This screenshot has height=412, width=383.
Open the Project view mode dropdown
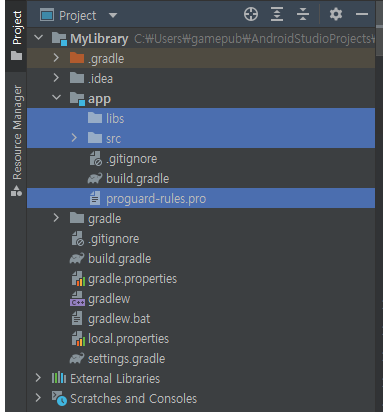113,15
